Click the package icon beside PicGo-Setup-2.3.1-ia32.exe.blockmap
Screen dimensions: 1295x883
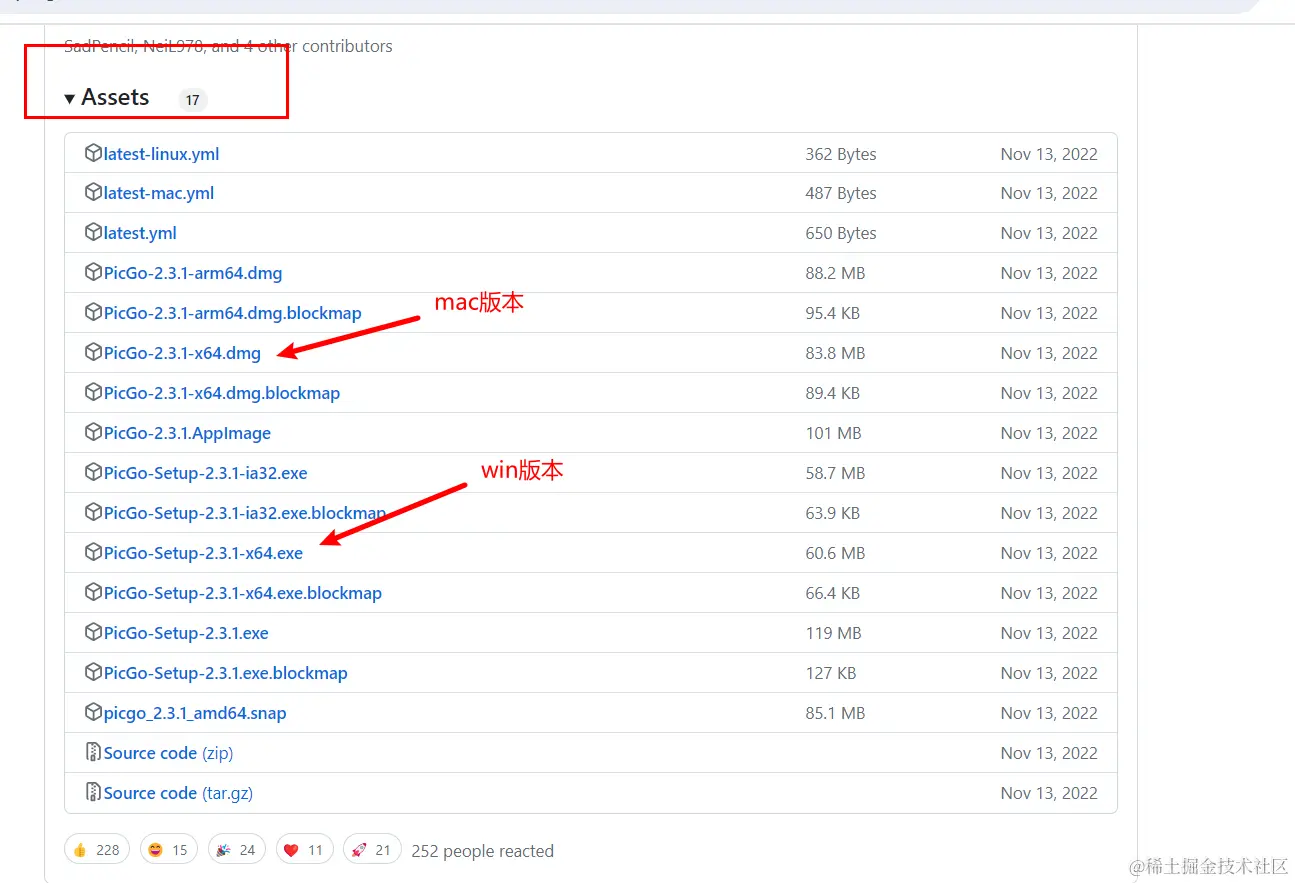(x=93, y=513)
